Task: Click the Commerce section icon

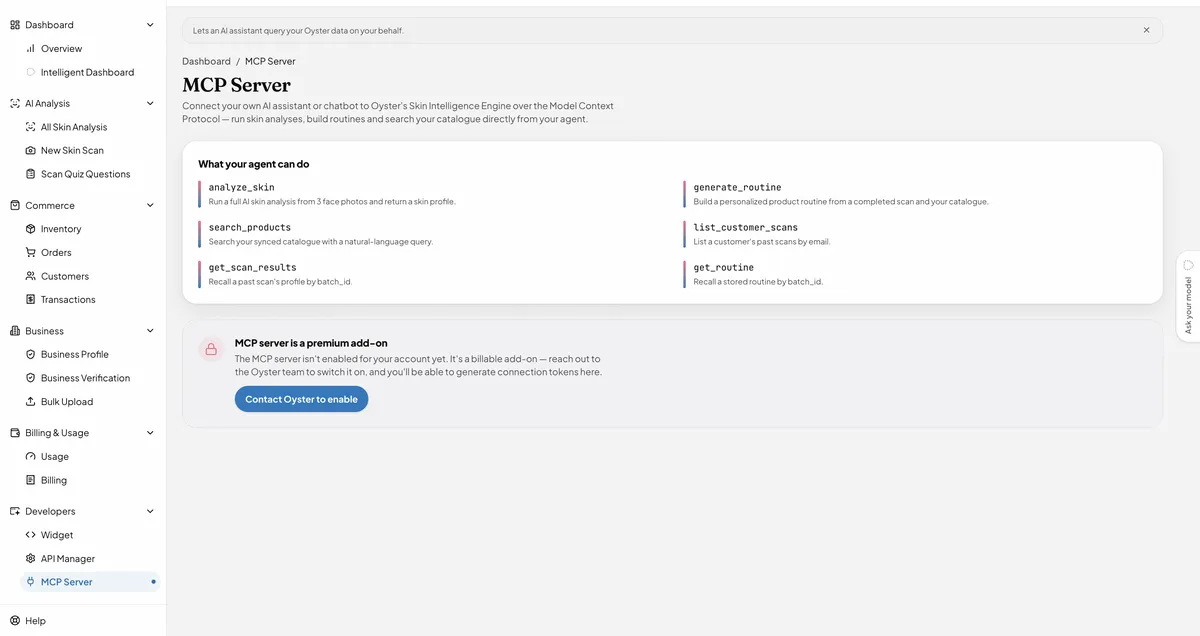Action: pyautogui.click(x=15, y=205)
